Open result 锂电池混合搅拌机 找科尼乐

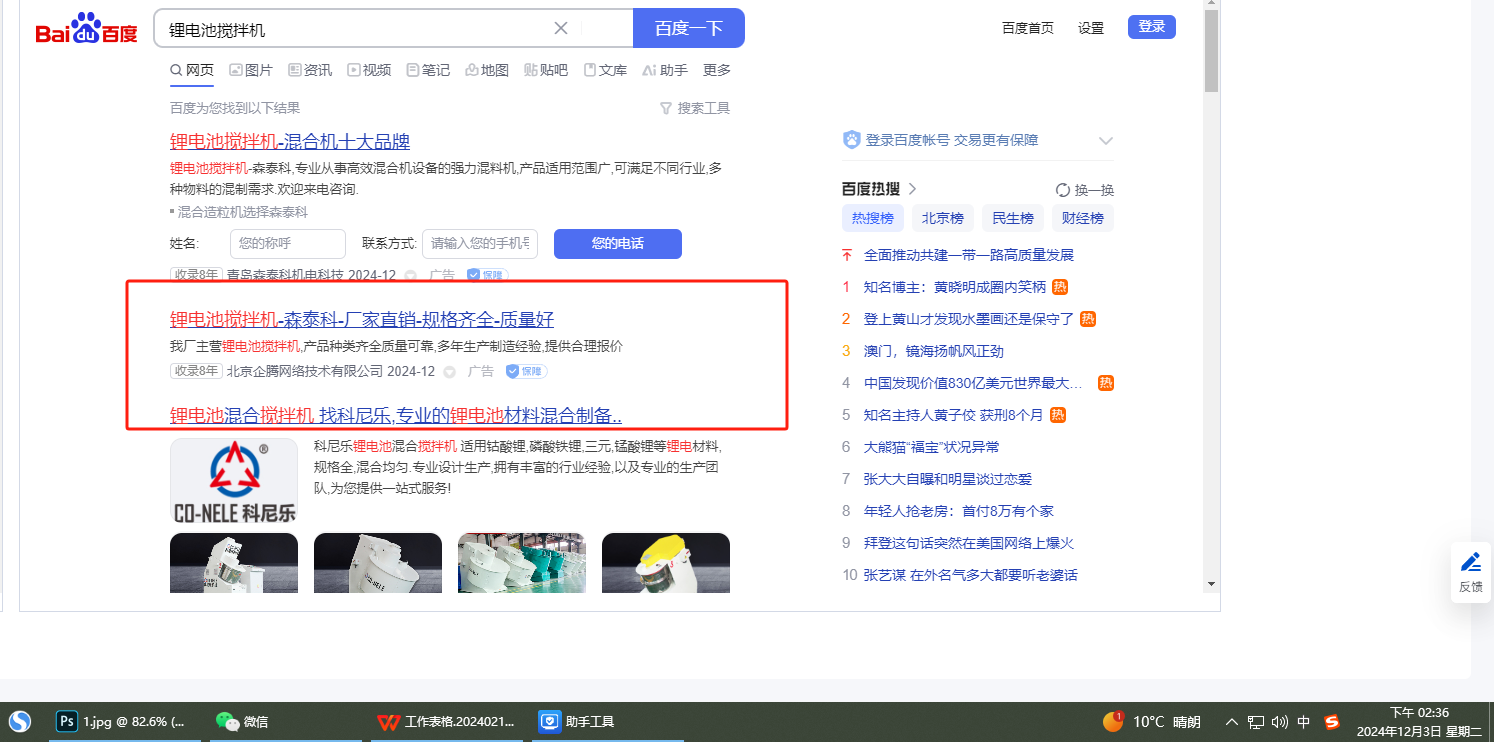point(396,415)
